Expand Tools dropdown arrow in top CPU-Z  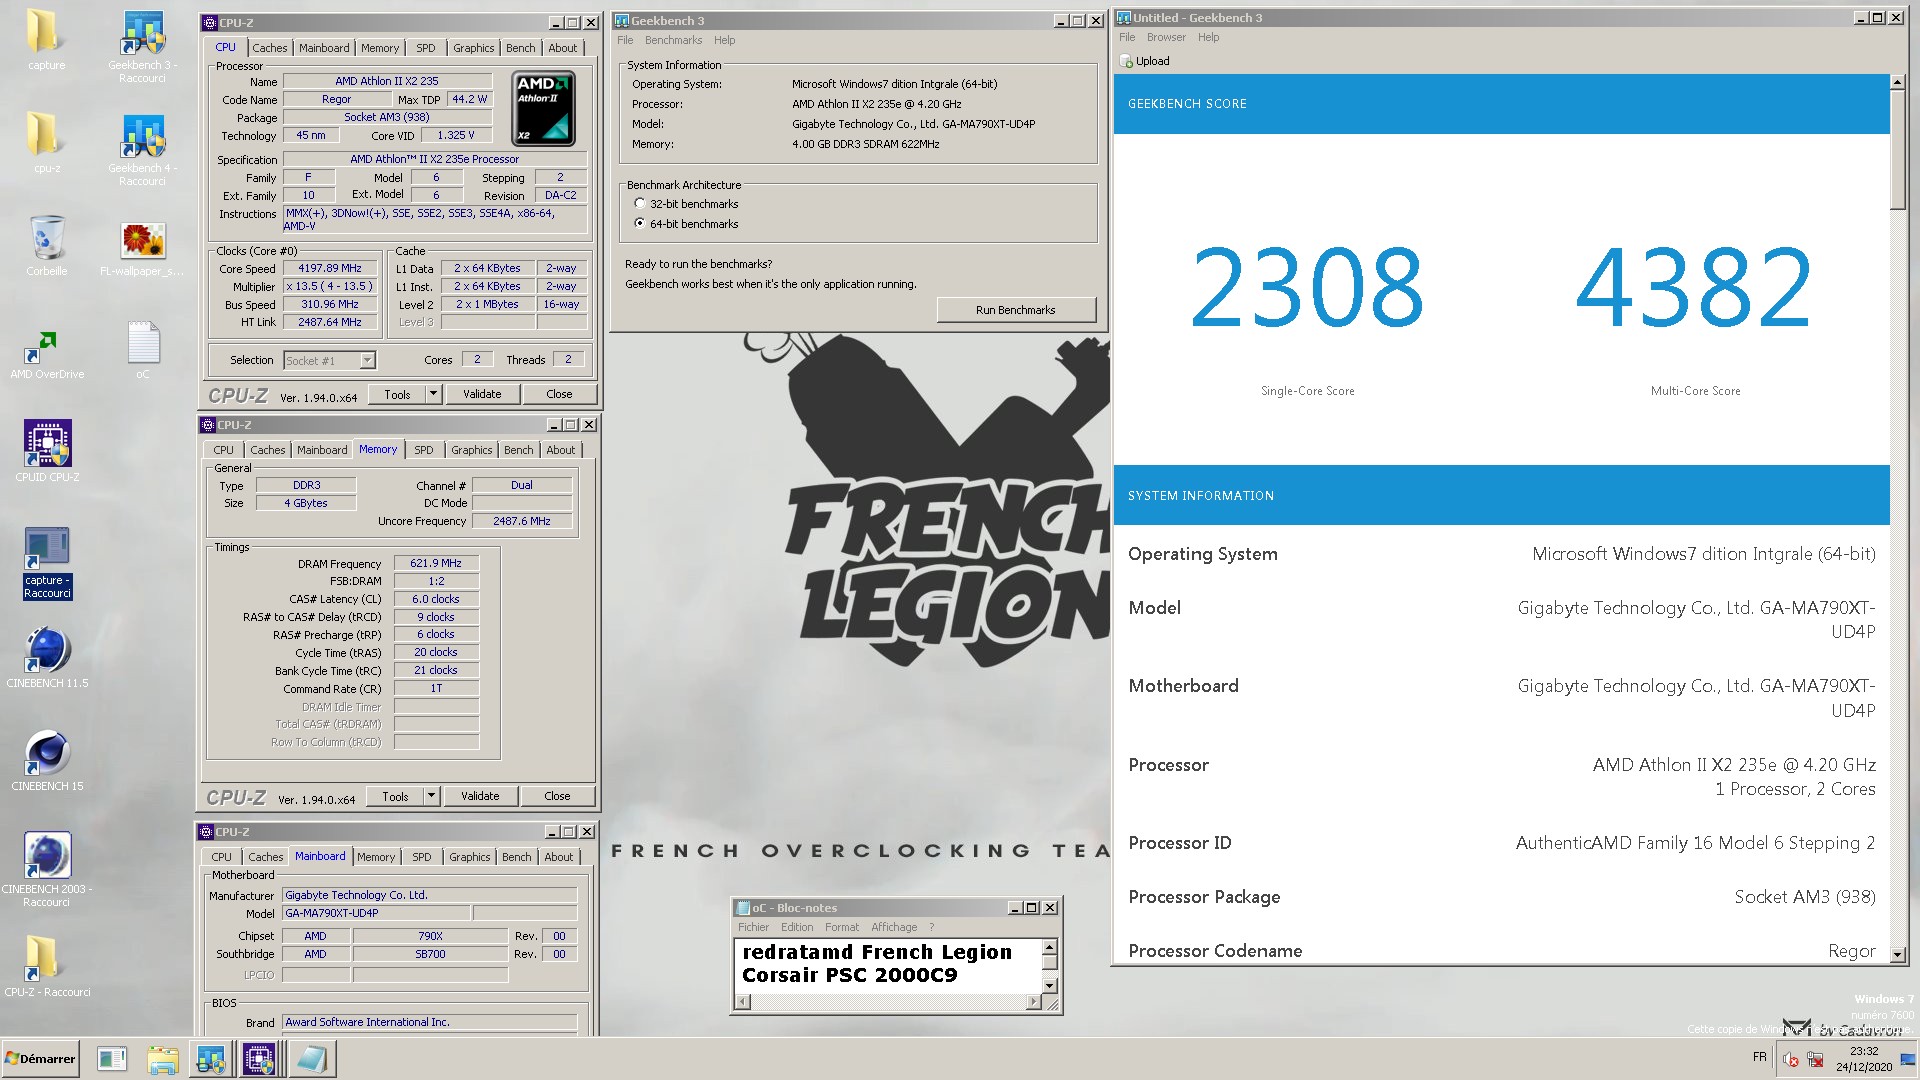(x=433, y=394)
